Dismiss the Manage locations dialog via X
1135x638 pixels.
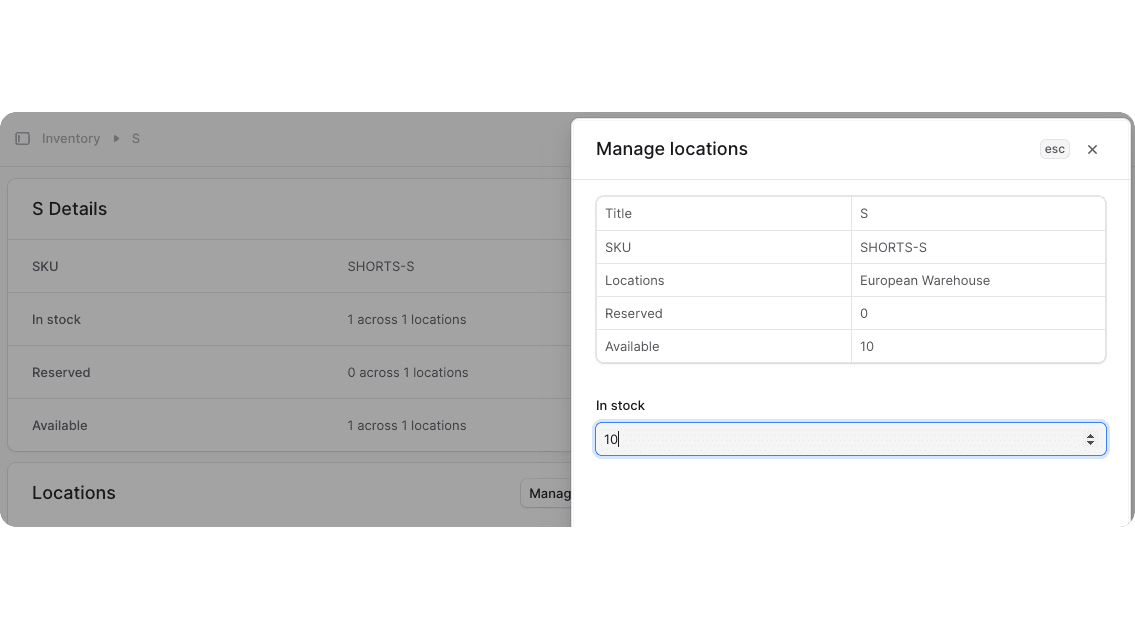click(x=1092, y=149)
